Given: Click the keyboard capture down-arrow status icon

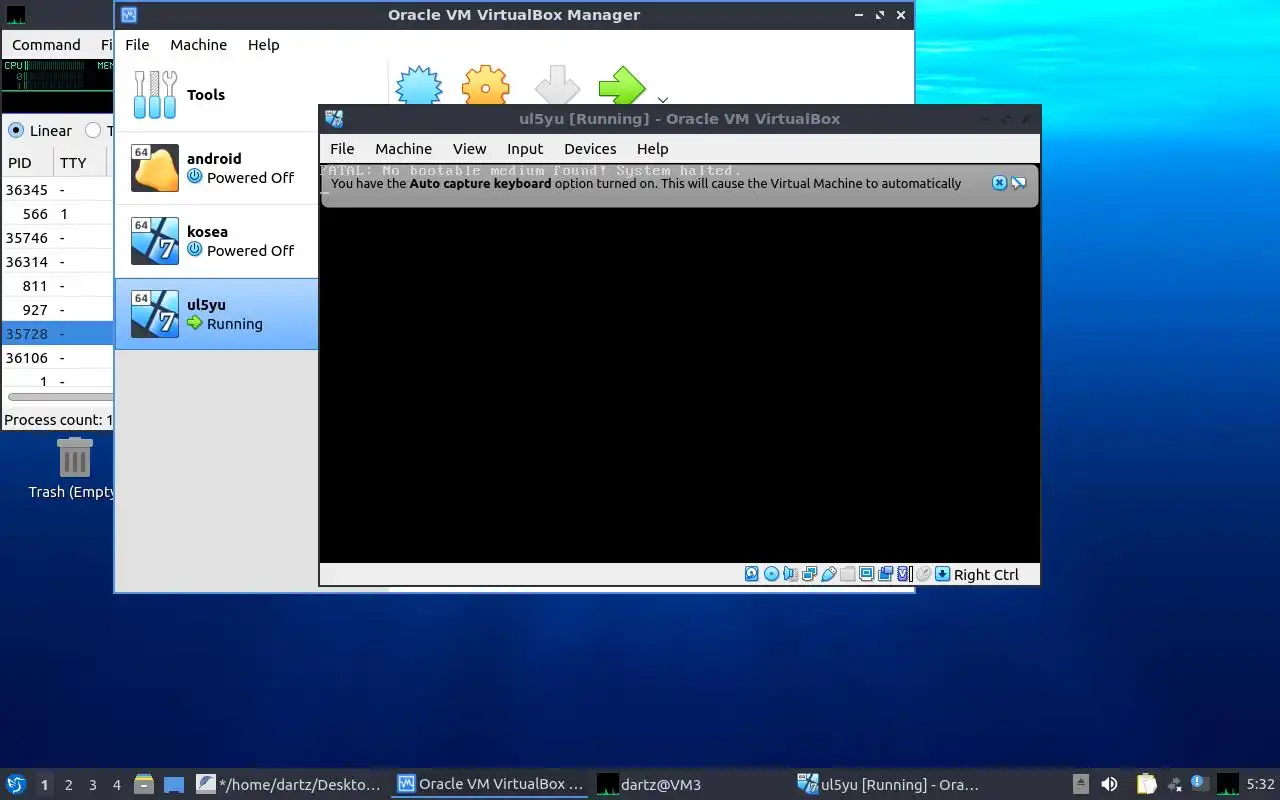Looking at the screenshot, I should pyautogui.click(x=942, y=574).
